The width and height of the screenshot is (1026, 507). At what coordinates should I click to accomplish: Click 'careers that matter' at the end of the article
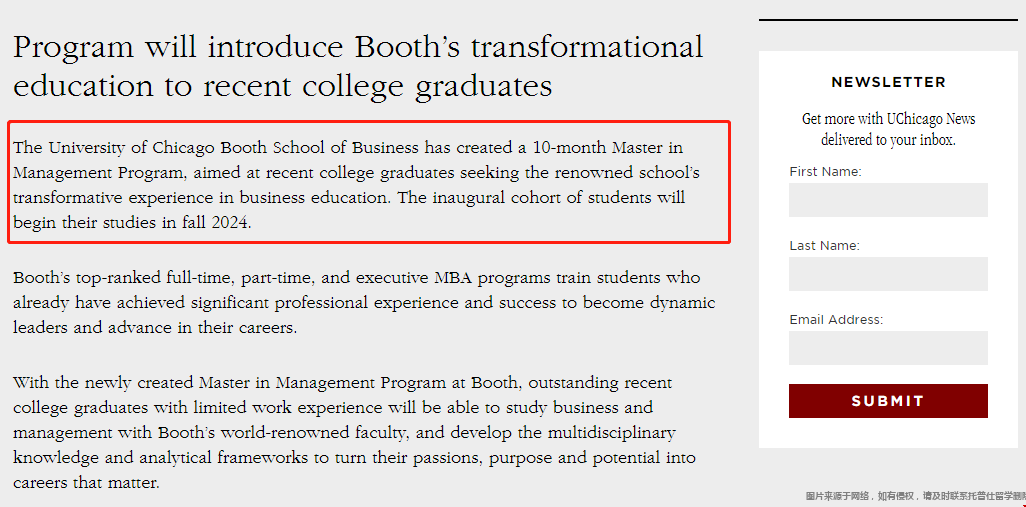(86, 484)
